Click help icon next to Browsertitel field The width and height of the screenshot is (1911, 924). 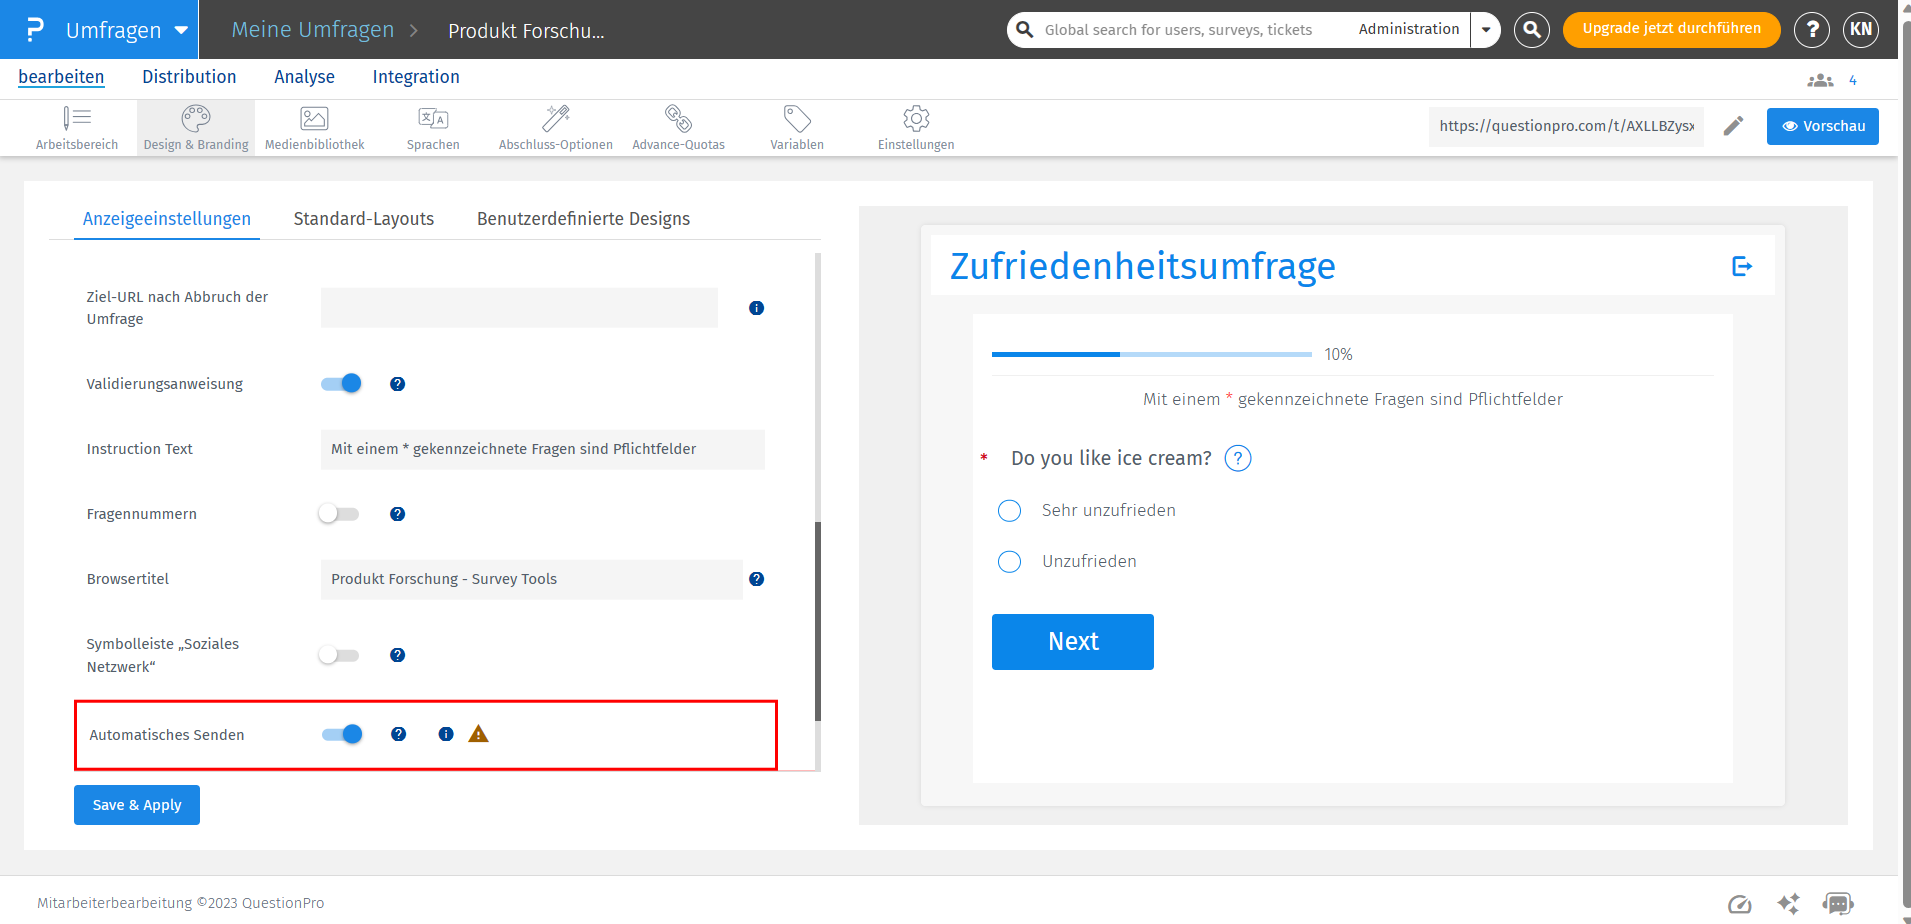click(756, 579)
